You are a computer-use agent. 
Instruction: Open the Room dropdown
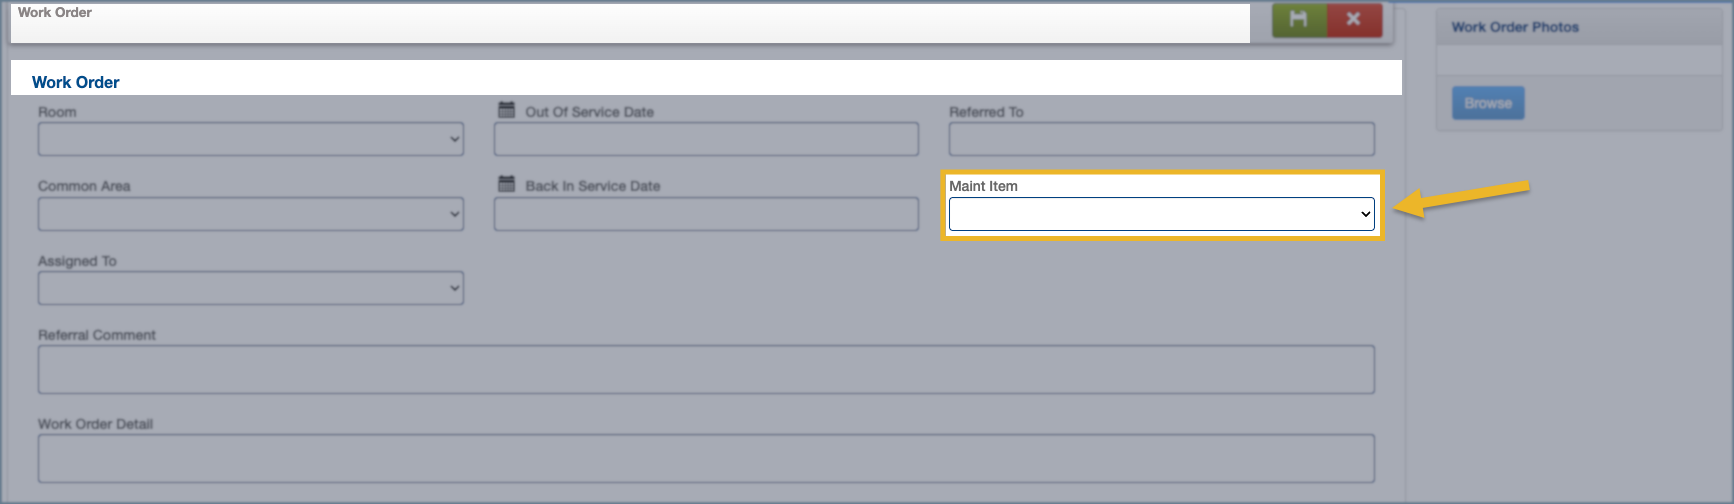(250, 139)
